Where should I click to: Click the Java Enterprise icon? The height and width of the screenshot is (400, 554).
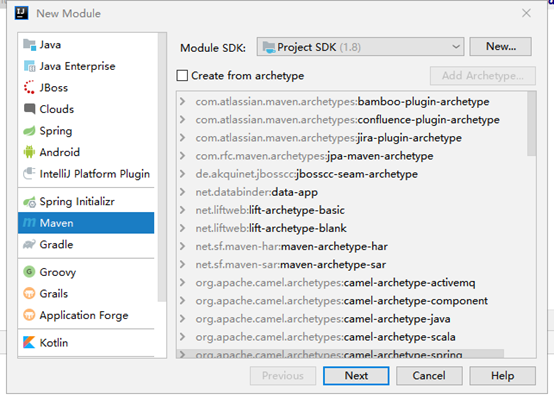[x=29, y=66]
